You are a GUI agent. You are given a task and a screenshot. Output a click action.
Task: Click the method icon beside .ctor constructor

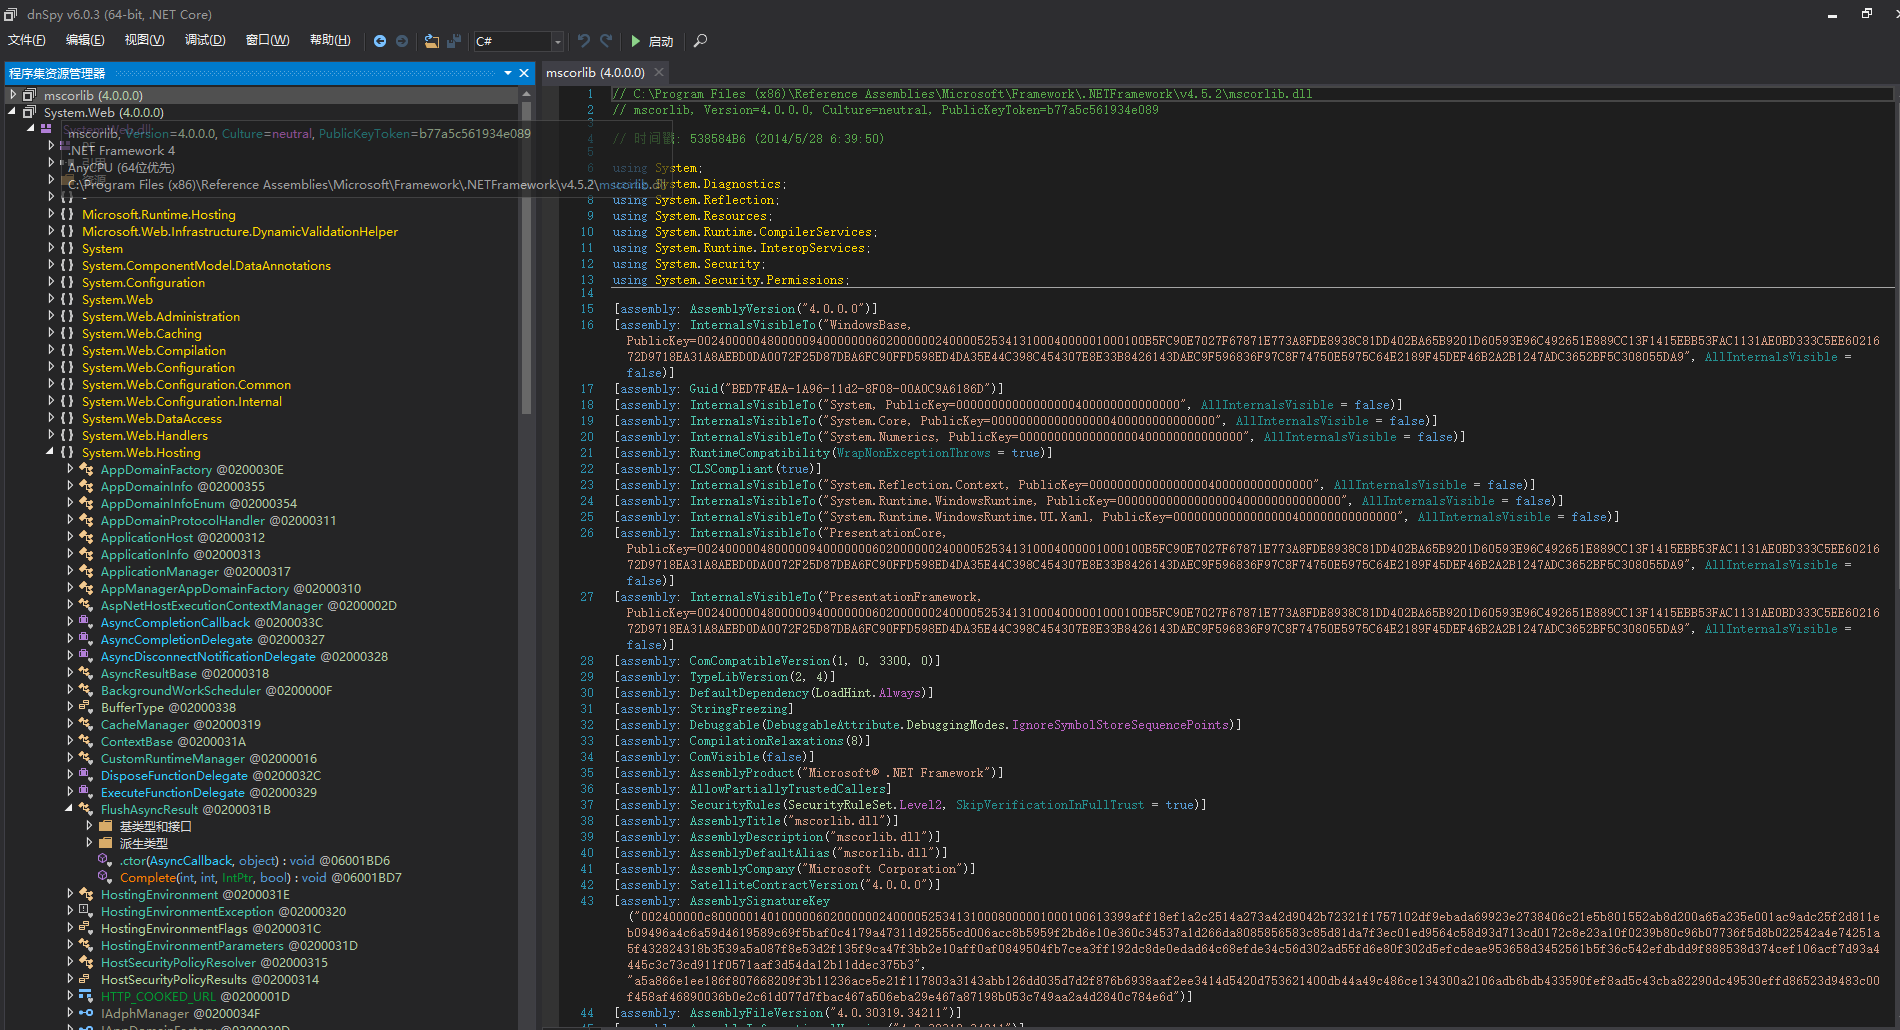104,860
